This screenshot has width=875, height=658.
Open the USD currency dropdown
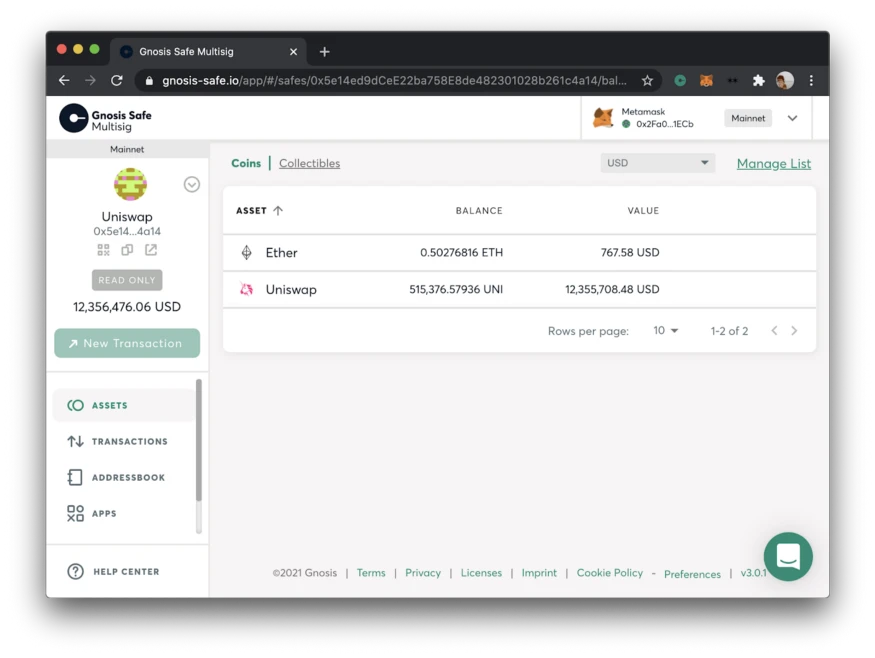(657, 163)
